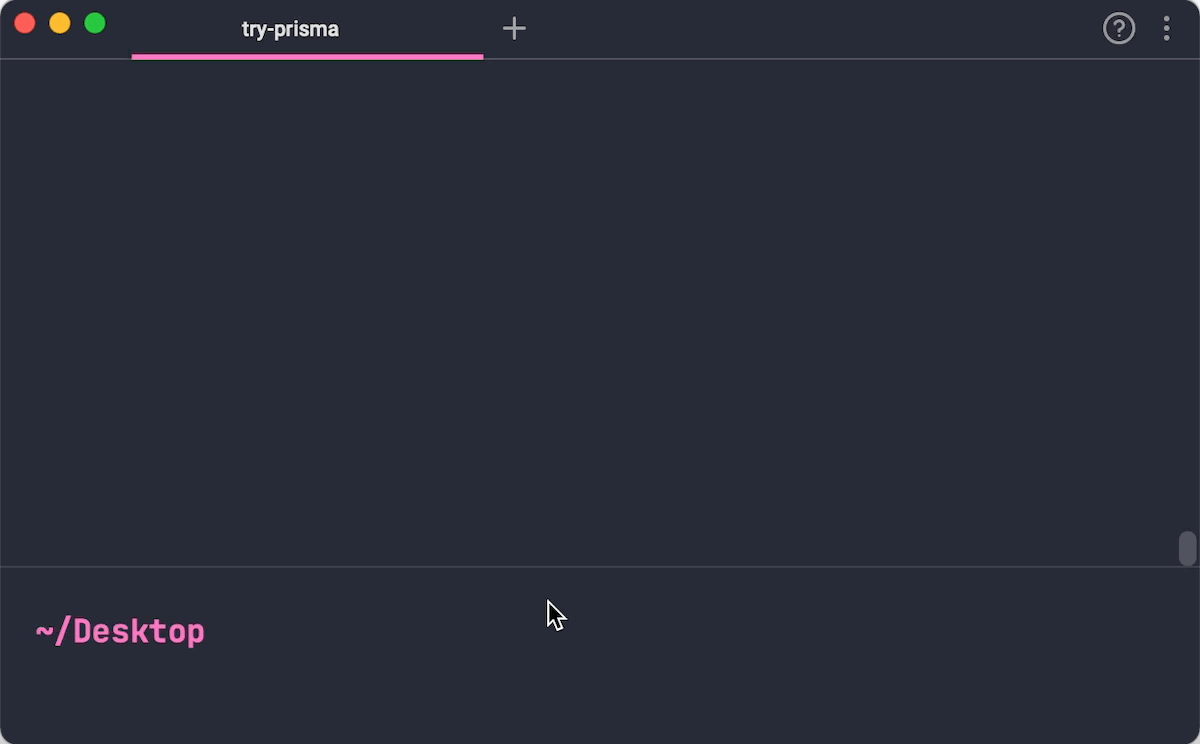This screenshot has width=1200, height=744.
Task: Click the pink active tab indicator
Action: [x=307, y=56]
